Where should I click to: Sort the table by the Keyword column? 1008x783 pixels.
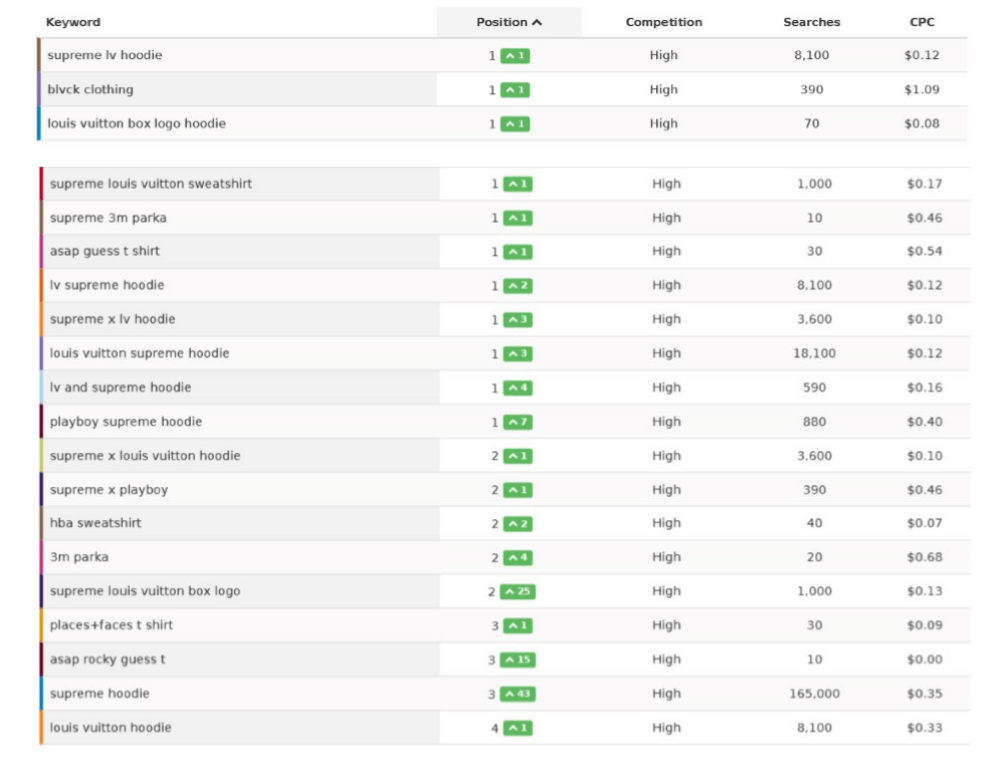[73, 22]
